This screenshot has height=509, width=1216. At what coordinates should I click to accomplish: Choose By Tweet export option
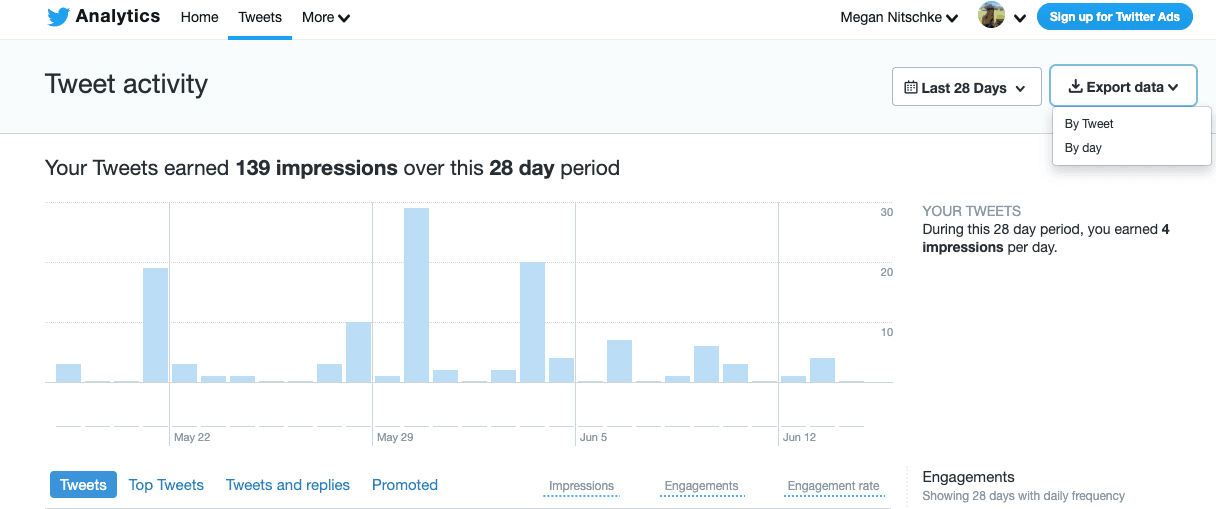pyautogui.click(x=1089, y=124)
